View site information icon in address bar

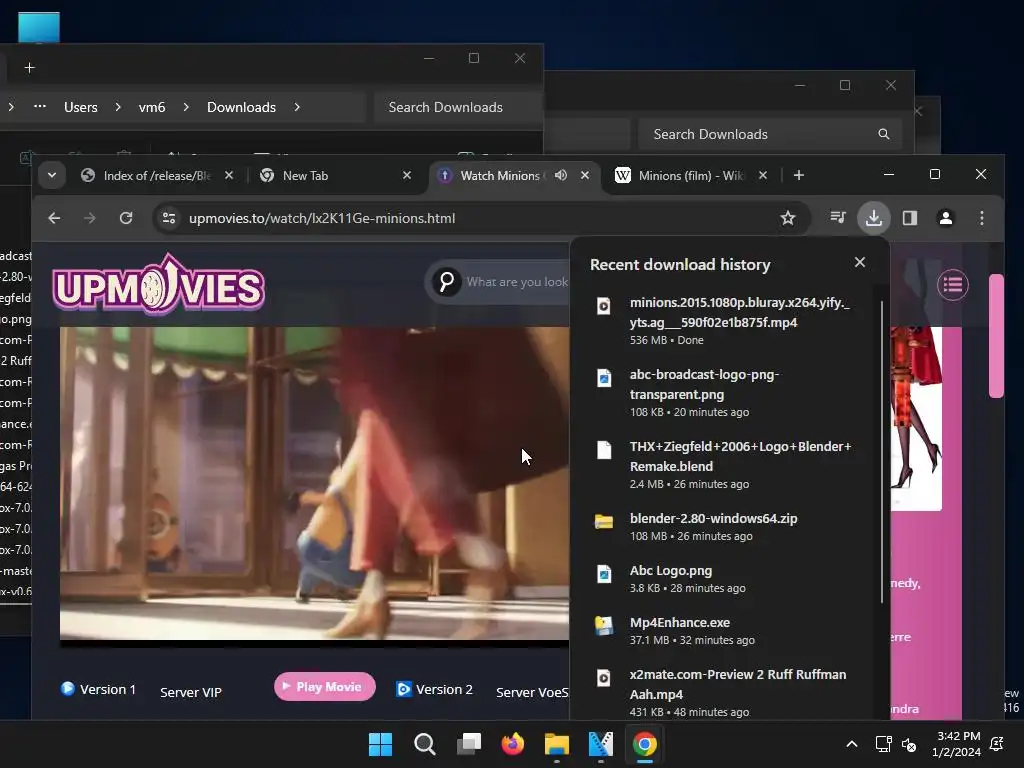pyautogui.click(x=169, y=218)
